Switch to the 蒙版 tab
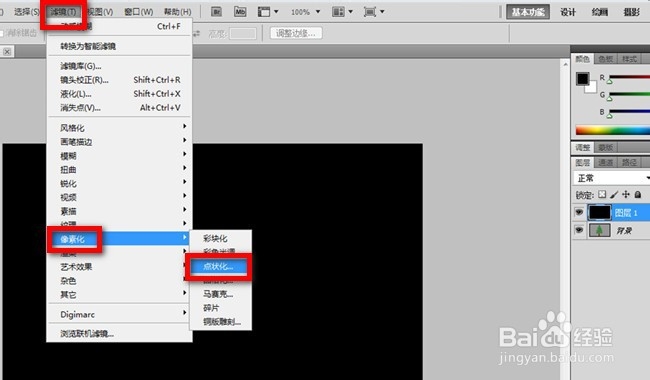This screenshot has width=650, height=380. click(x=606, y=147)
